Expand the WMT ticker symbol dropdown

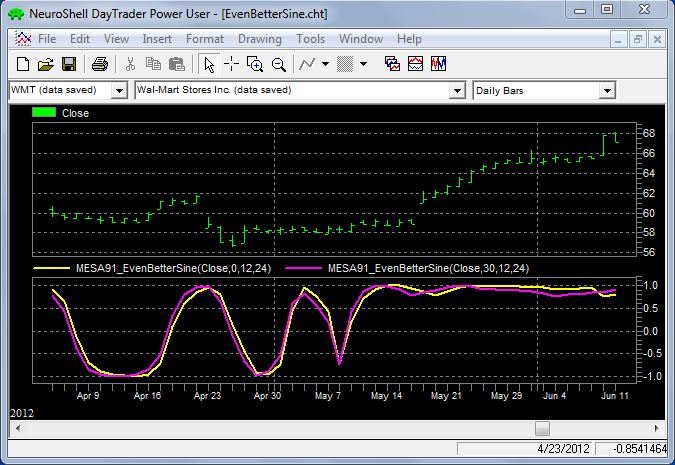tap(119, 91)
